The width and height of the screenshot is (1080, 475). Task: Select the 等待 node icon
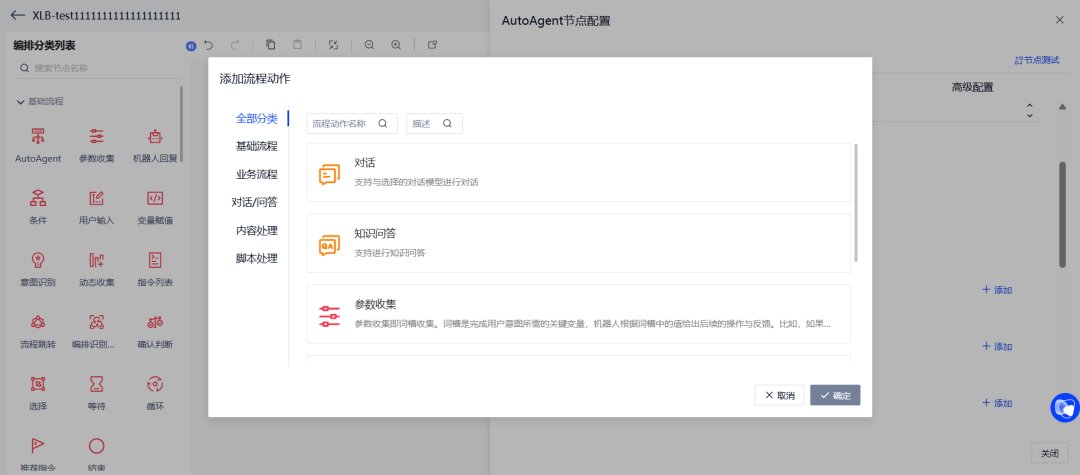click(x=96, y=383)
